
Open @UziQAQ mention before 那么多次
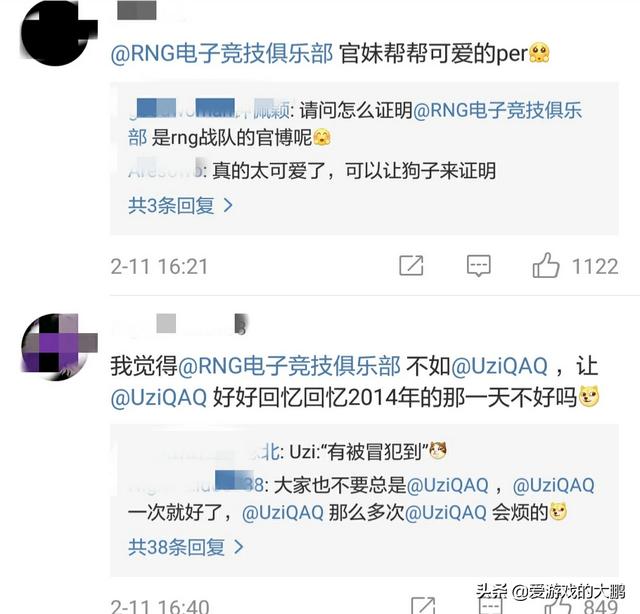(x=282, y=512)
